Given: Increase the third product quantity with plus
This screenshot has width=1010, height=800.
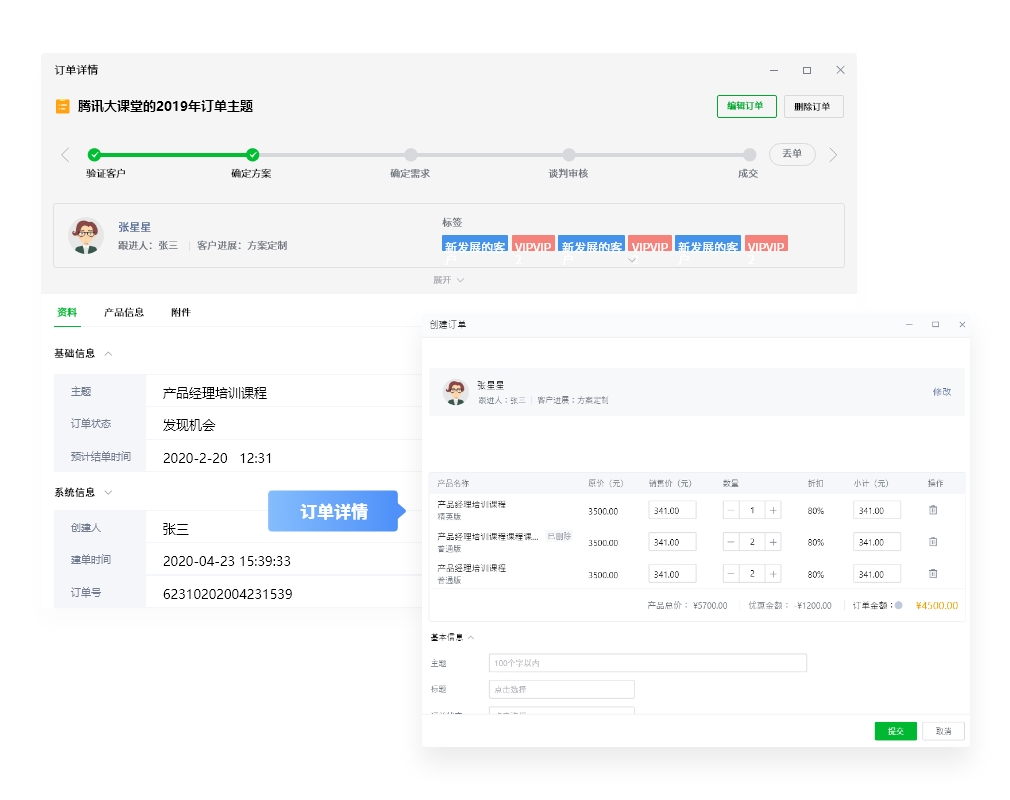Looking at the screenshot, I should (x=772, y=574).
